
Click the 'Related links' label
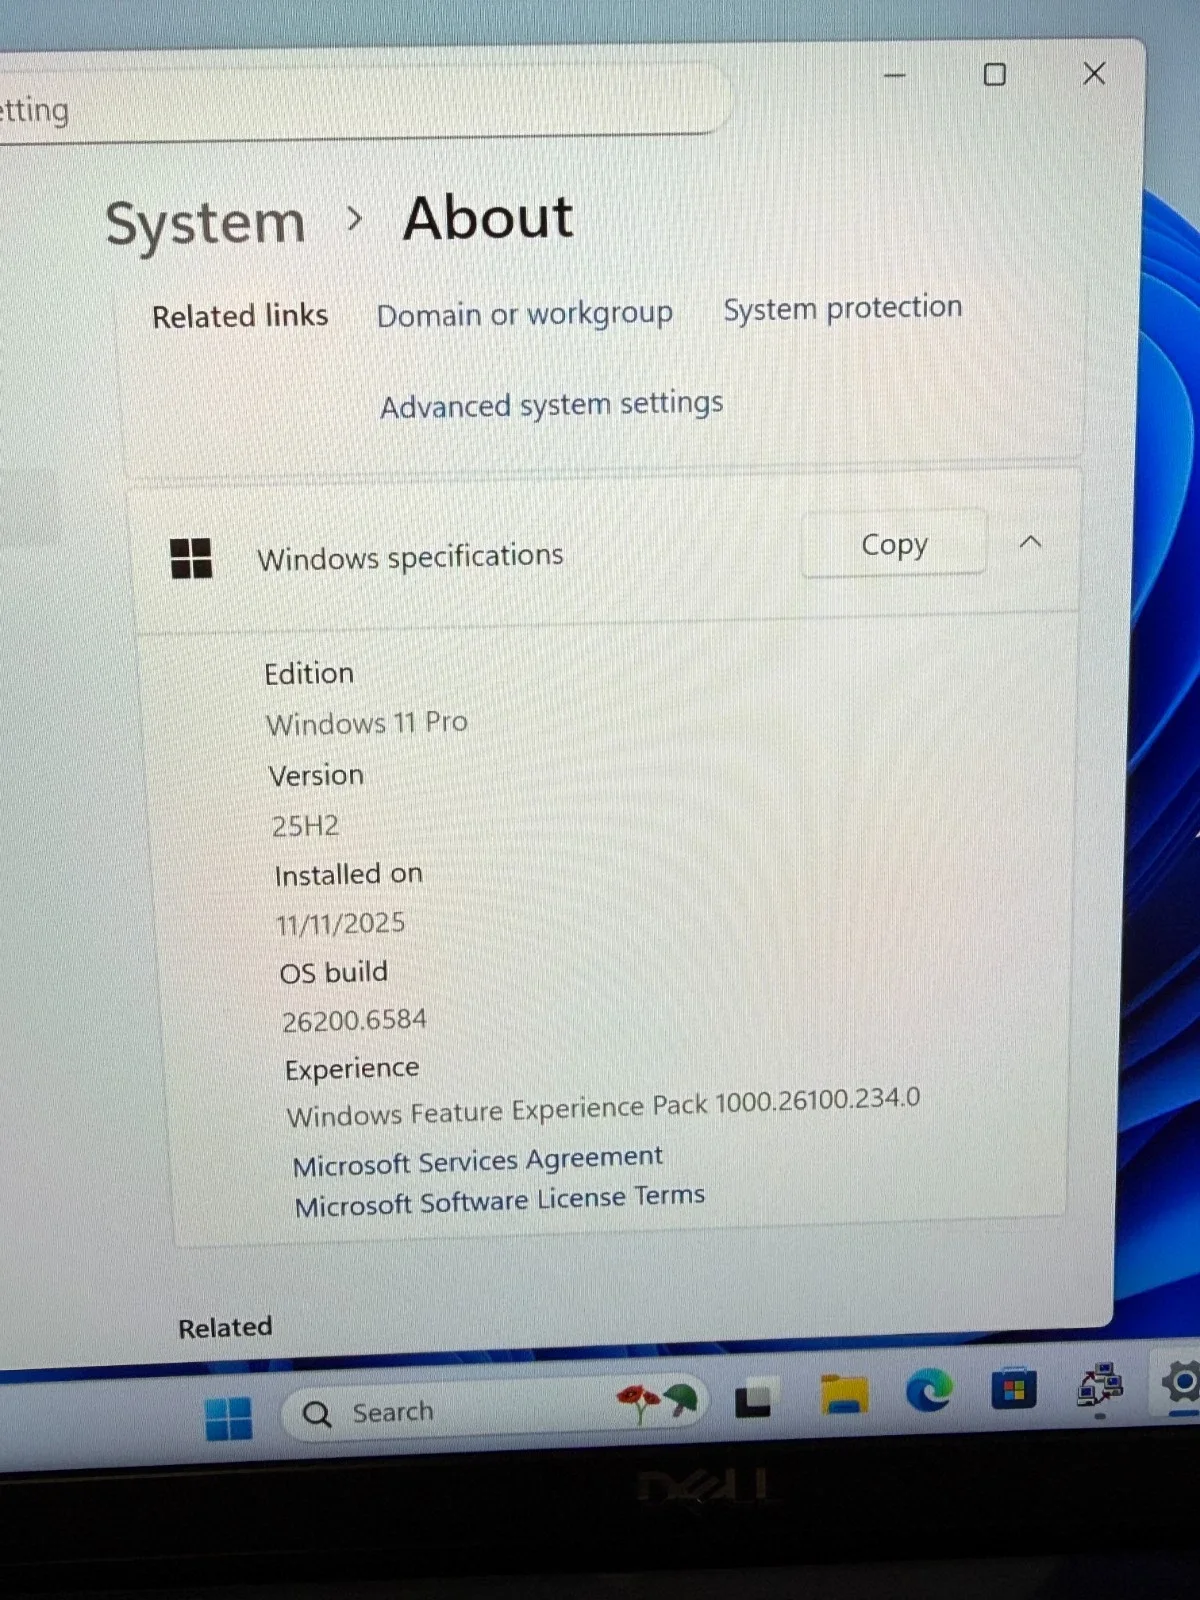click(240, 316)
